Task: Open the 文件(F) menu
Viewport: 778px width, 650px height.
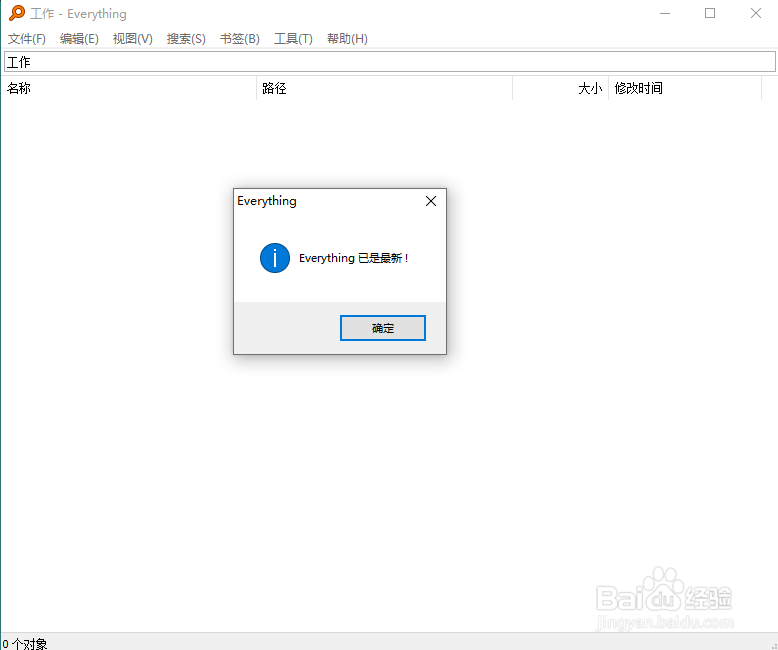Action: pyautogui.click(x=27, y=39)
